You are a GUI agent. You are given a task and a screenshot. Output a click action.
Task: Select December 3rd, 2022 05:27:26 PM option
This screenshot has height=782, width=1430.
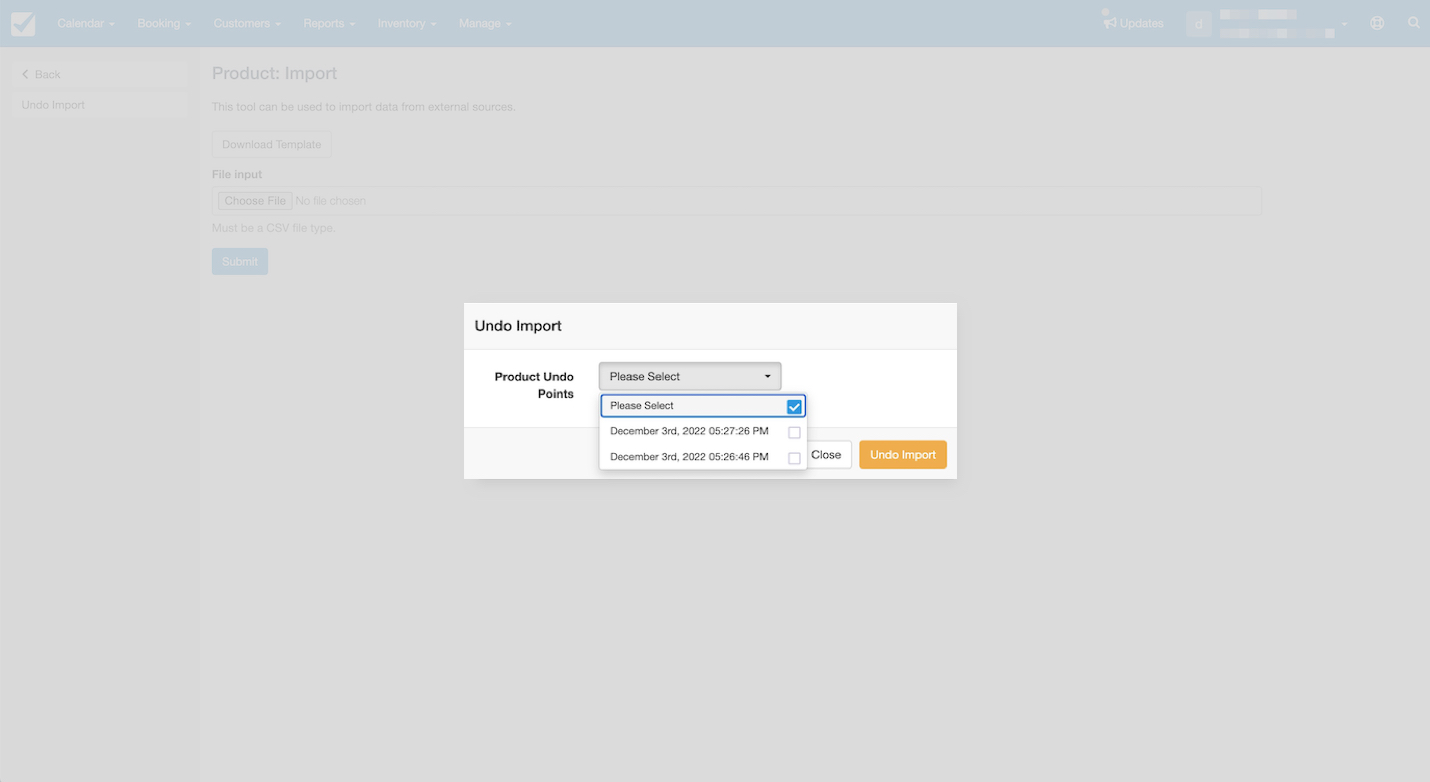click(x=703, y=431)
